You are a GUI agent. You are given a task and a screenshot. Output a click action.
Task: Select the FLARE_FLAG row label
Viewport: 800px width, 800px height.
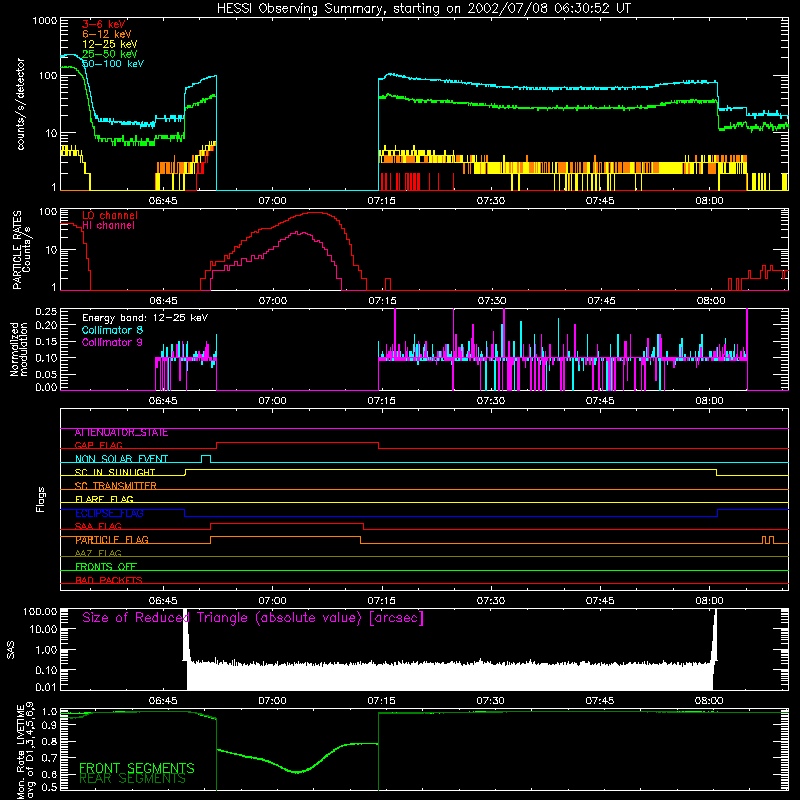(104, 499)
